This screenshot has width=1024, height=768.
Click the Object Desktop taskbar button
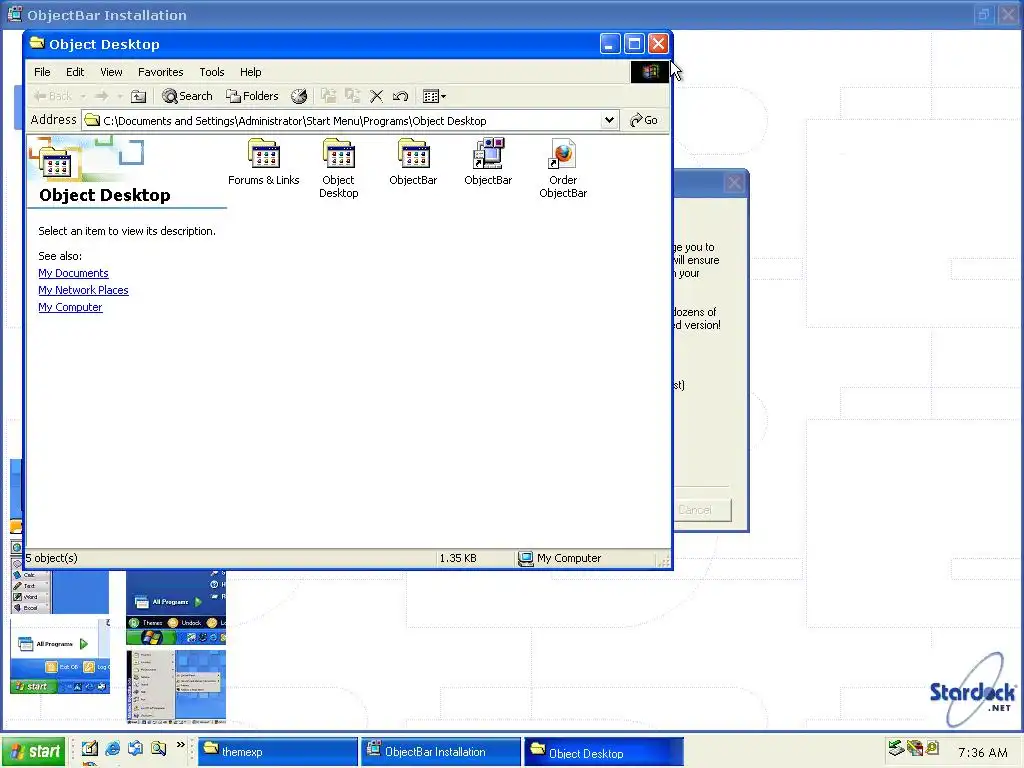[604, 752]
